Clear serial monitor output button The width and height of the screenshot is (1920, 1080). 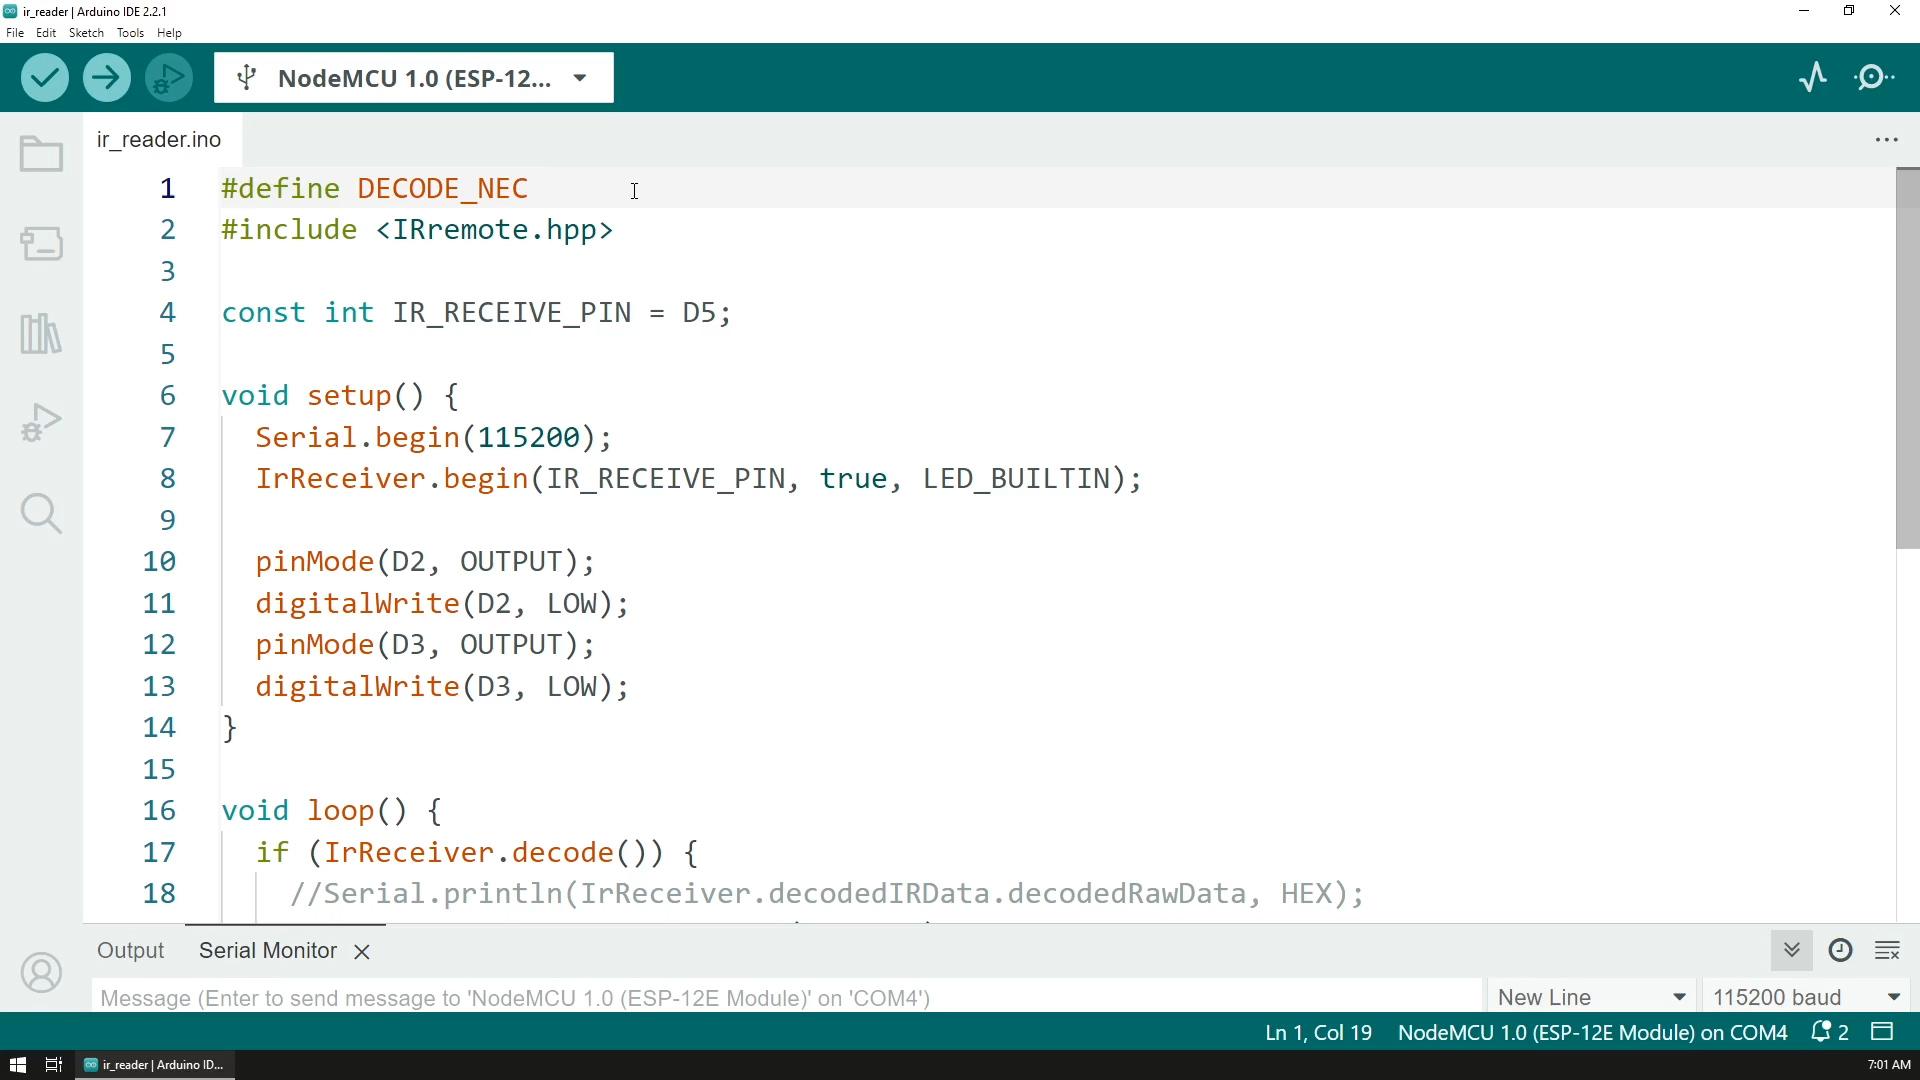(x=1887, y=950)
